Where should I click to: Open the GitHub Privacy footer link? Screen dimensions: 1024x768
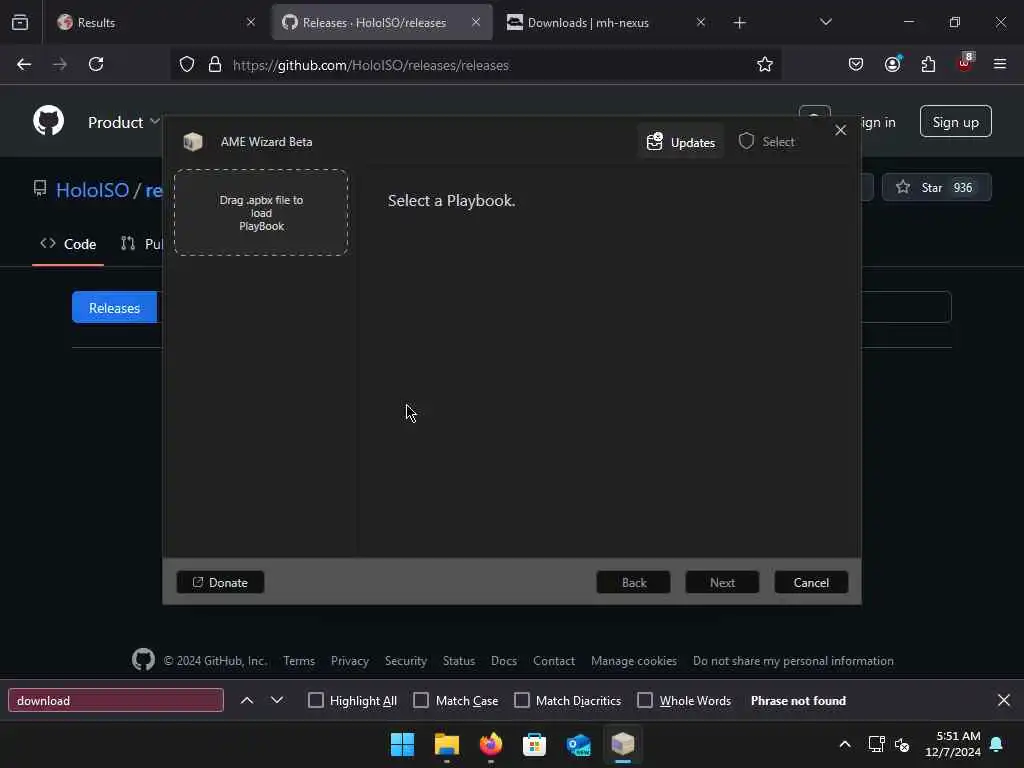[x=350, y=661]
